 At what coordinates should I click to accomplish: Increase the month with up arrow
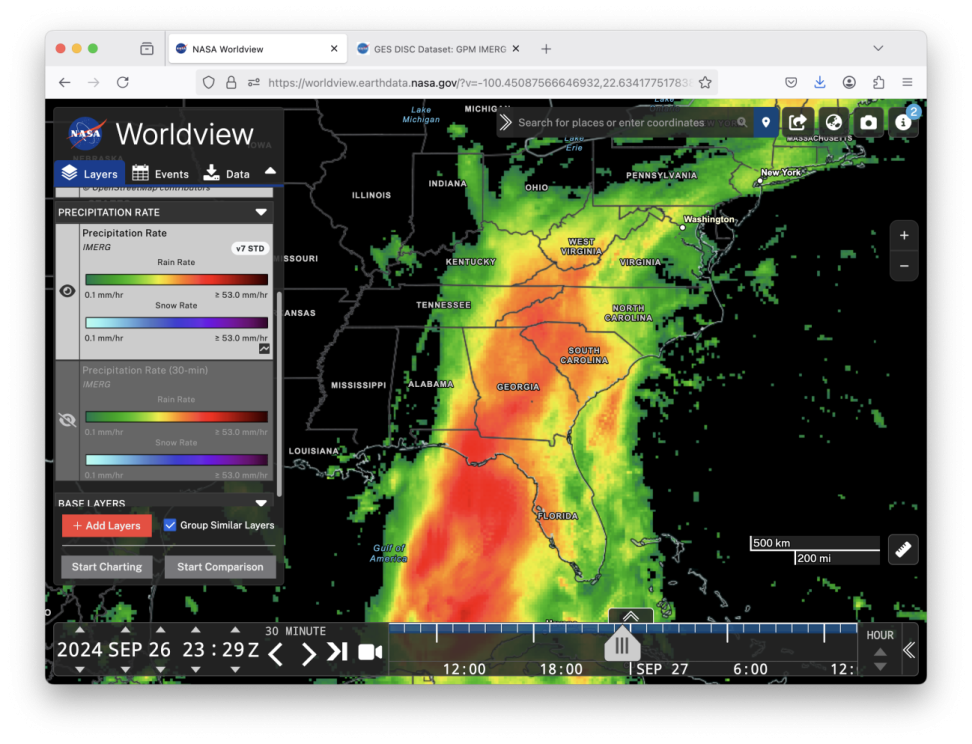point(125,630)
